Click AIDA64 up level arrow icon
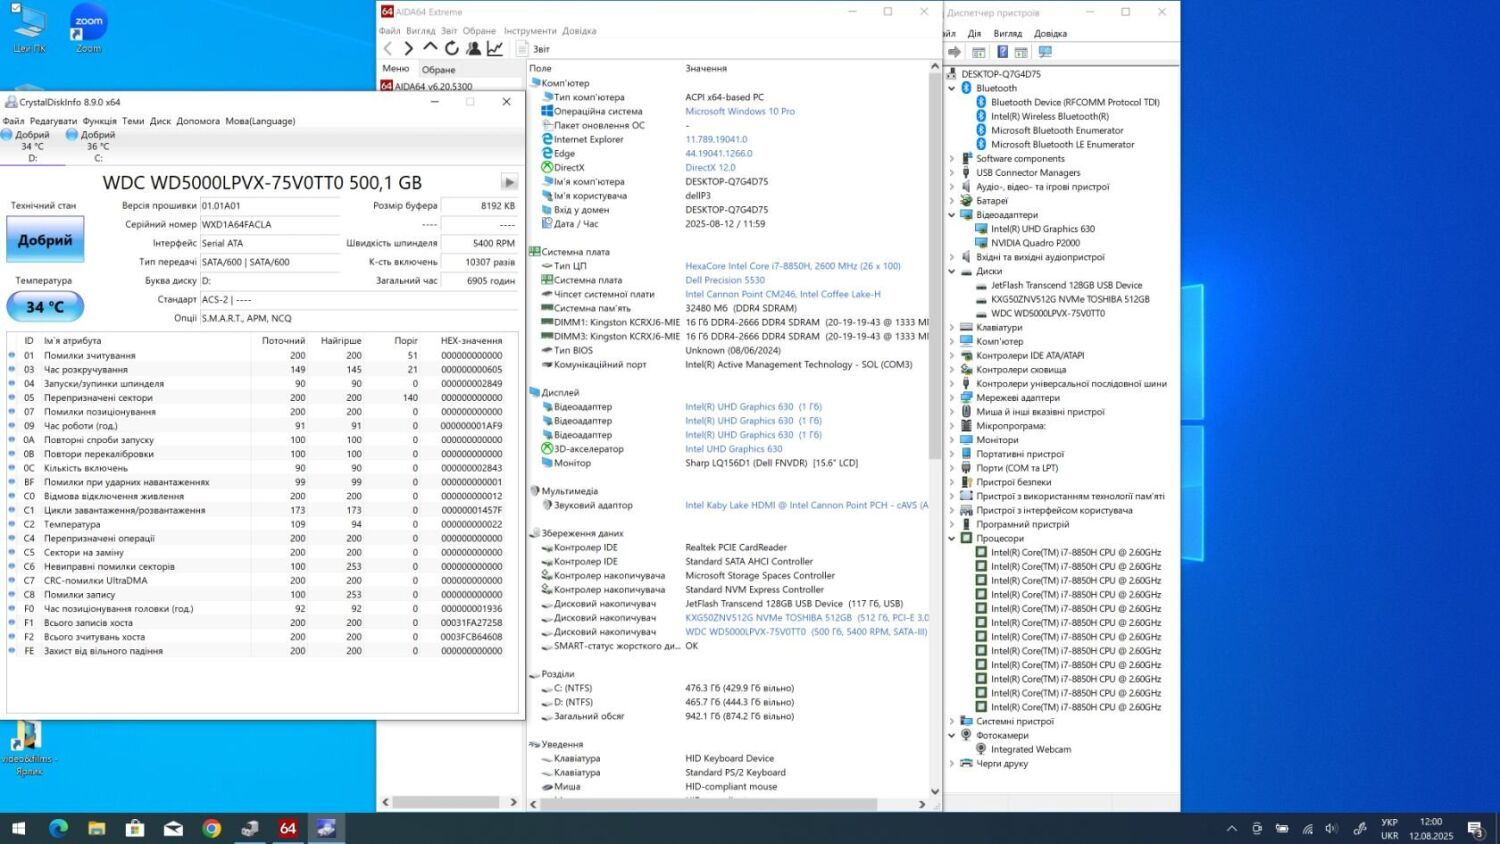Screen dimensions: 1500x844 coord(430,48)
